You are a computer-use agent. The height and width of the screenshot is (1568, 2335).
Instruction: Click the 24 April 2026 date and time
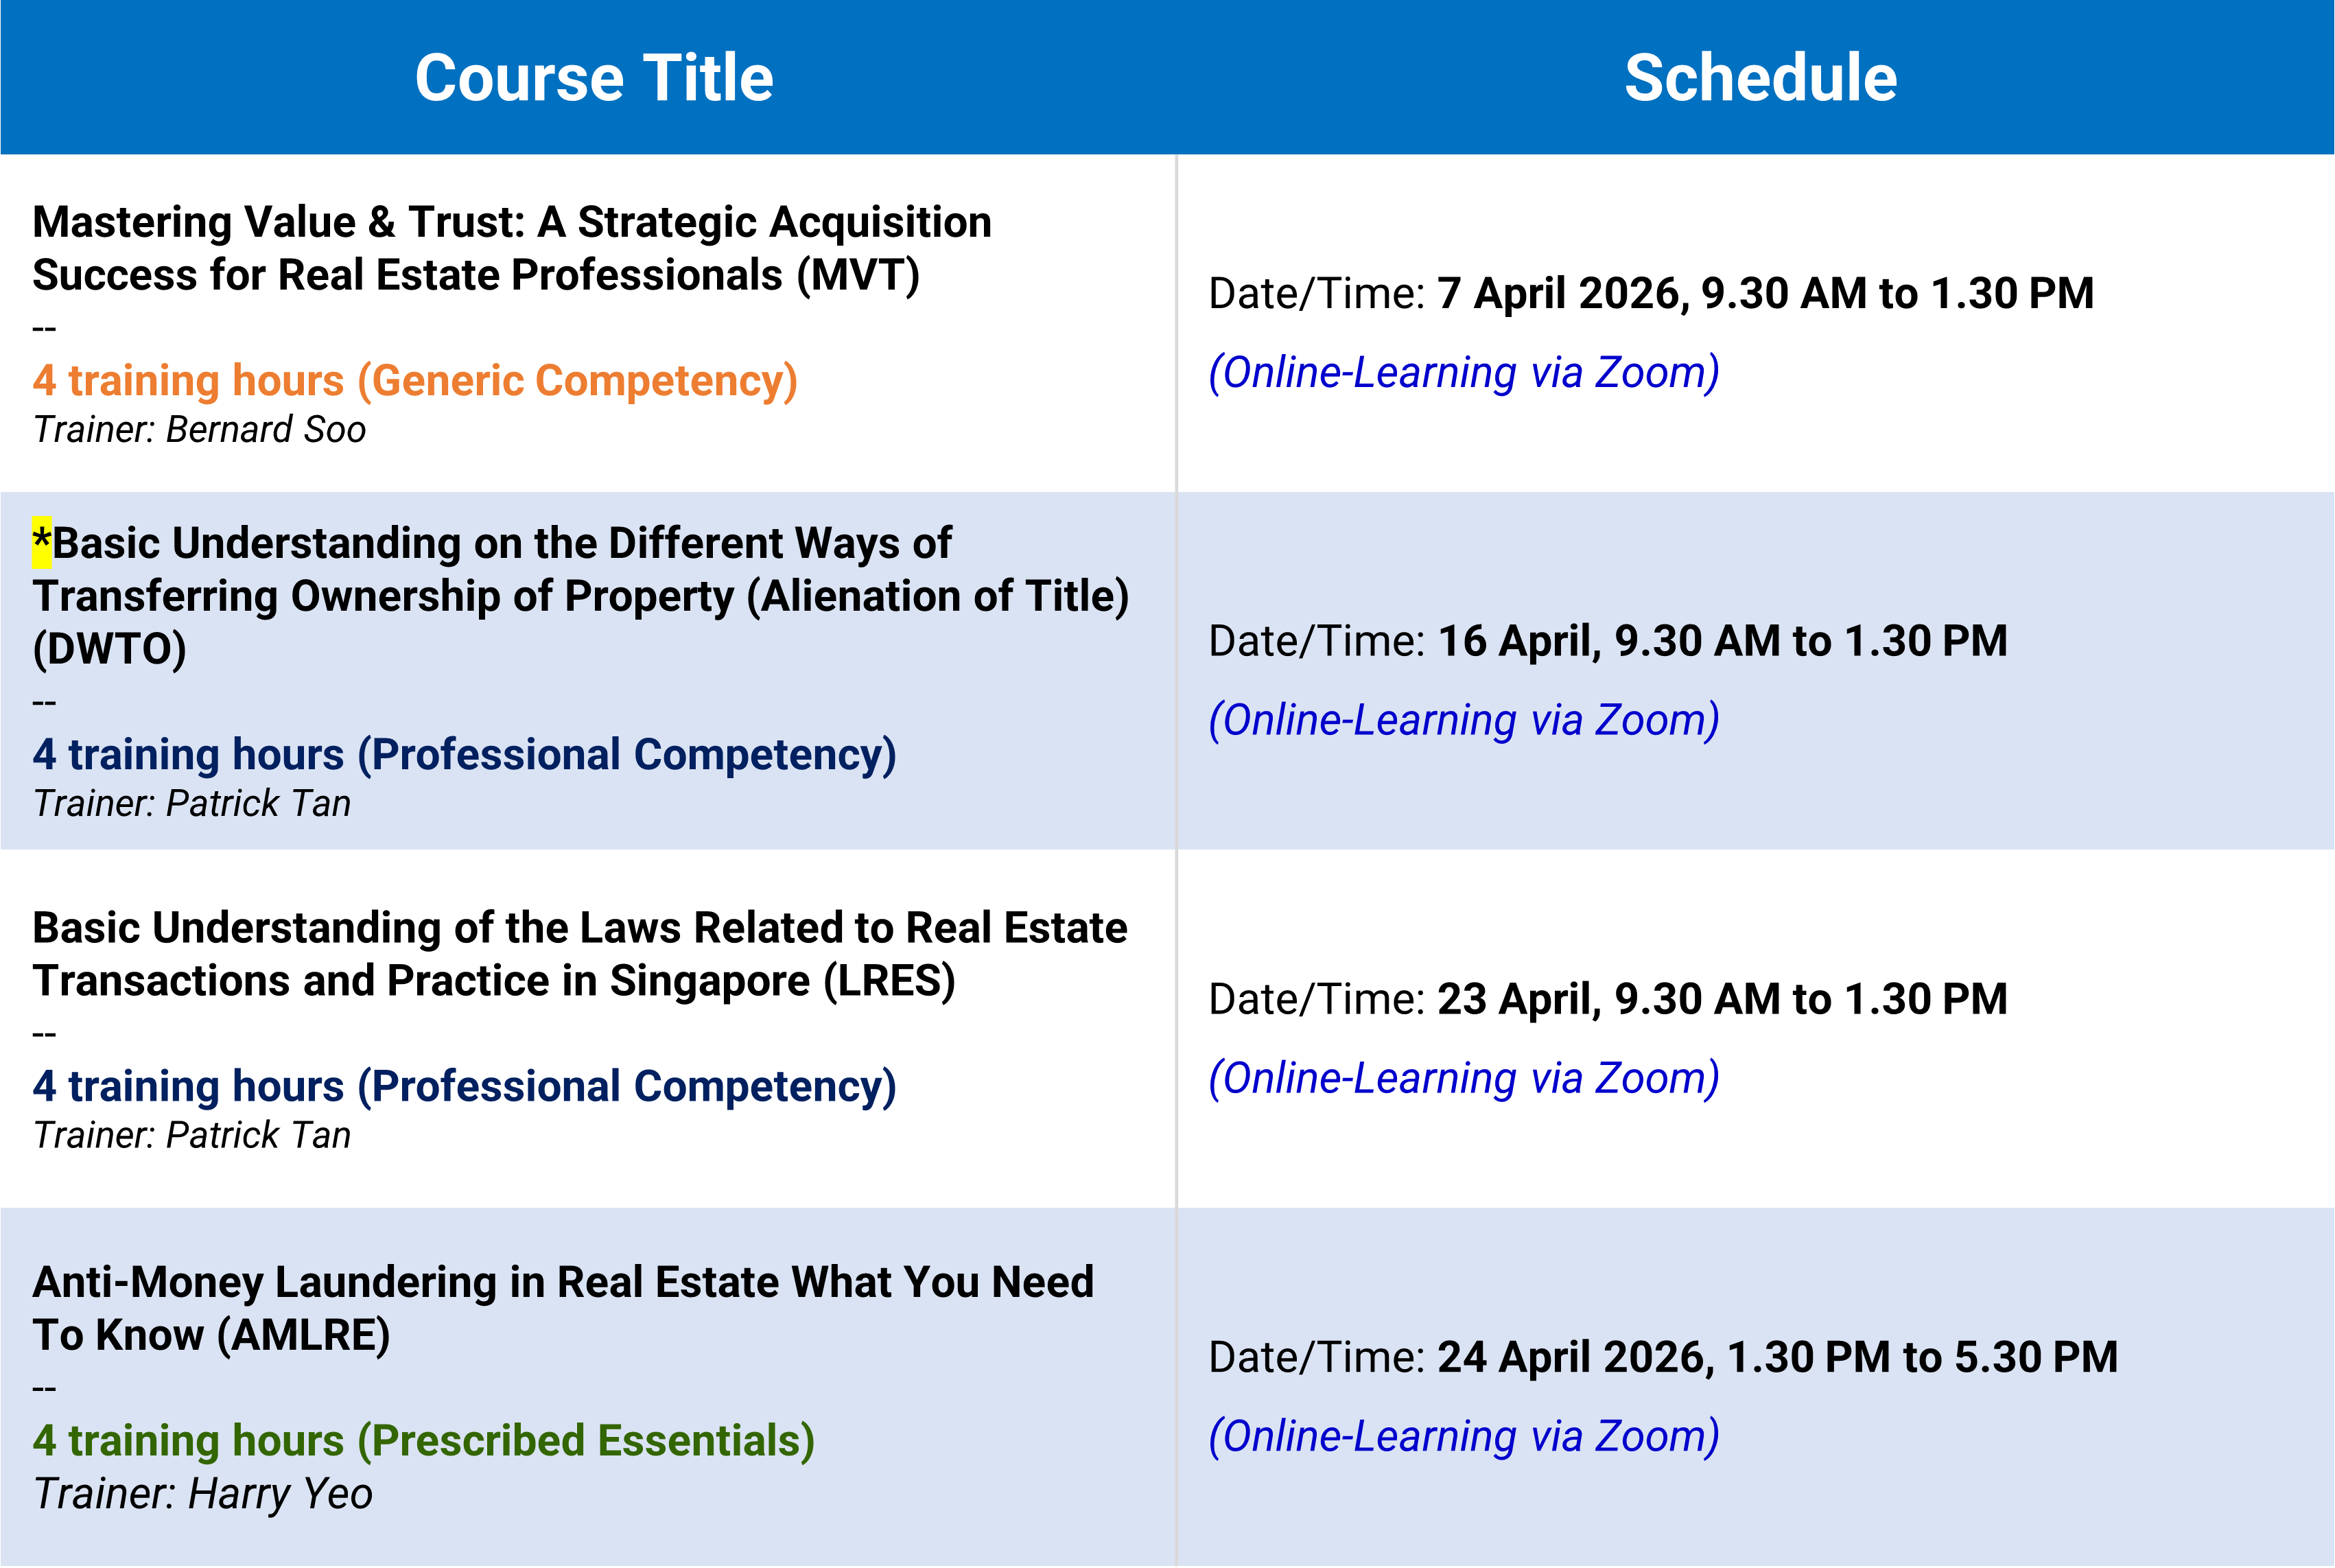tap(1777, 1357)
